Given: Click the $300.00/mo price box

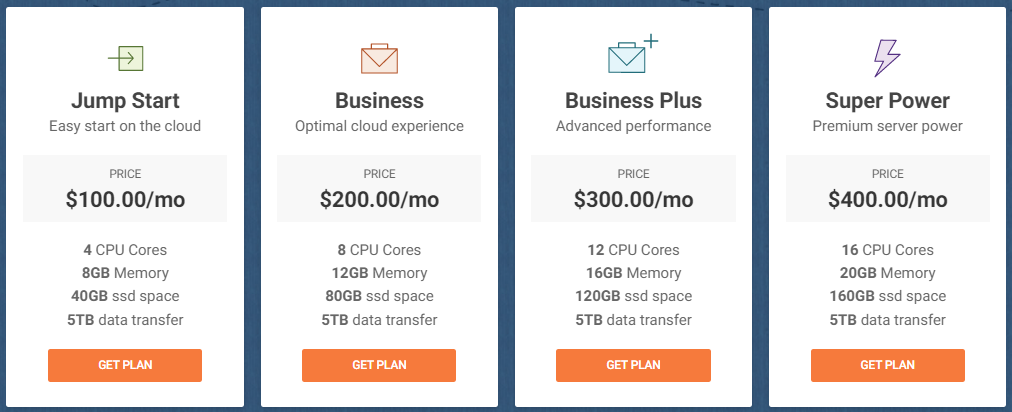Looking at the screenshot, I should [x=633, y=189].
